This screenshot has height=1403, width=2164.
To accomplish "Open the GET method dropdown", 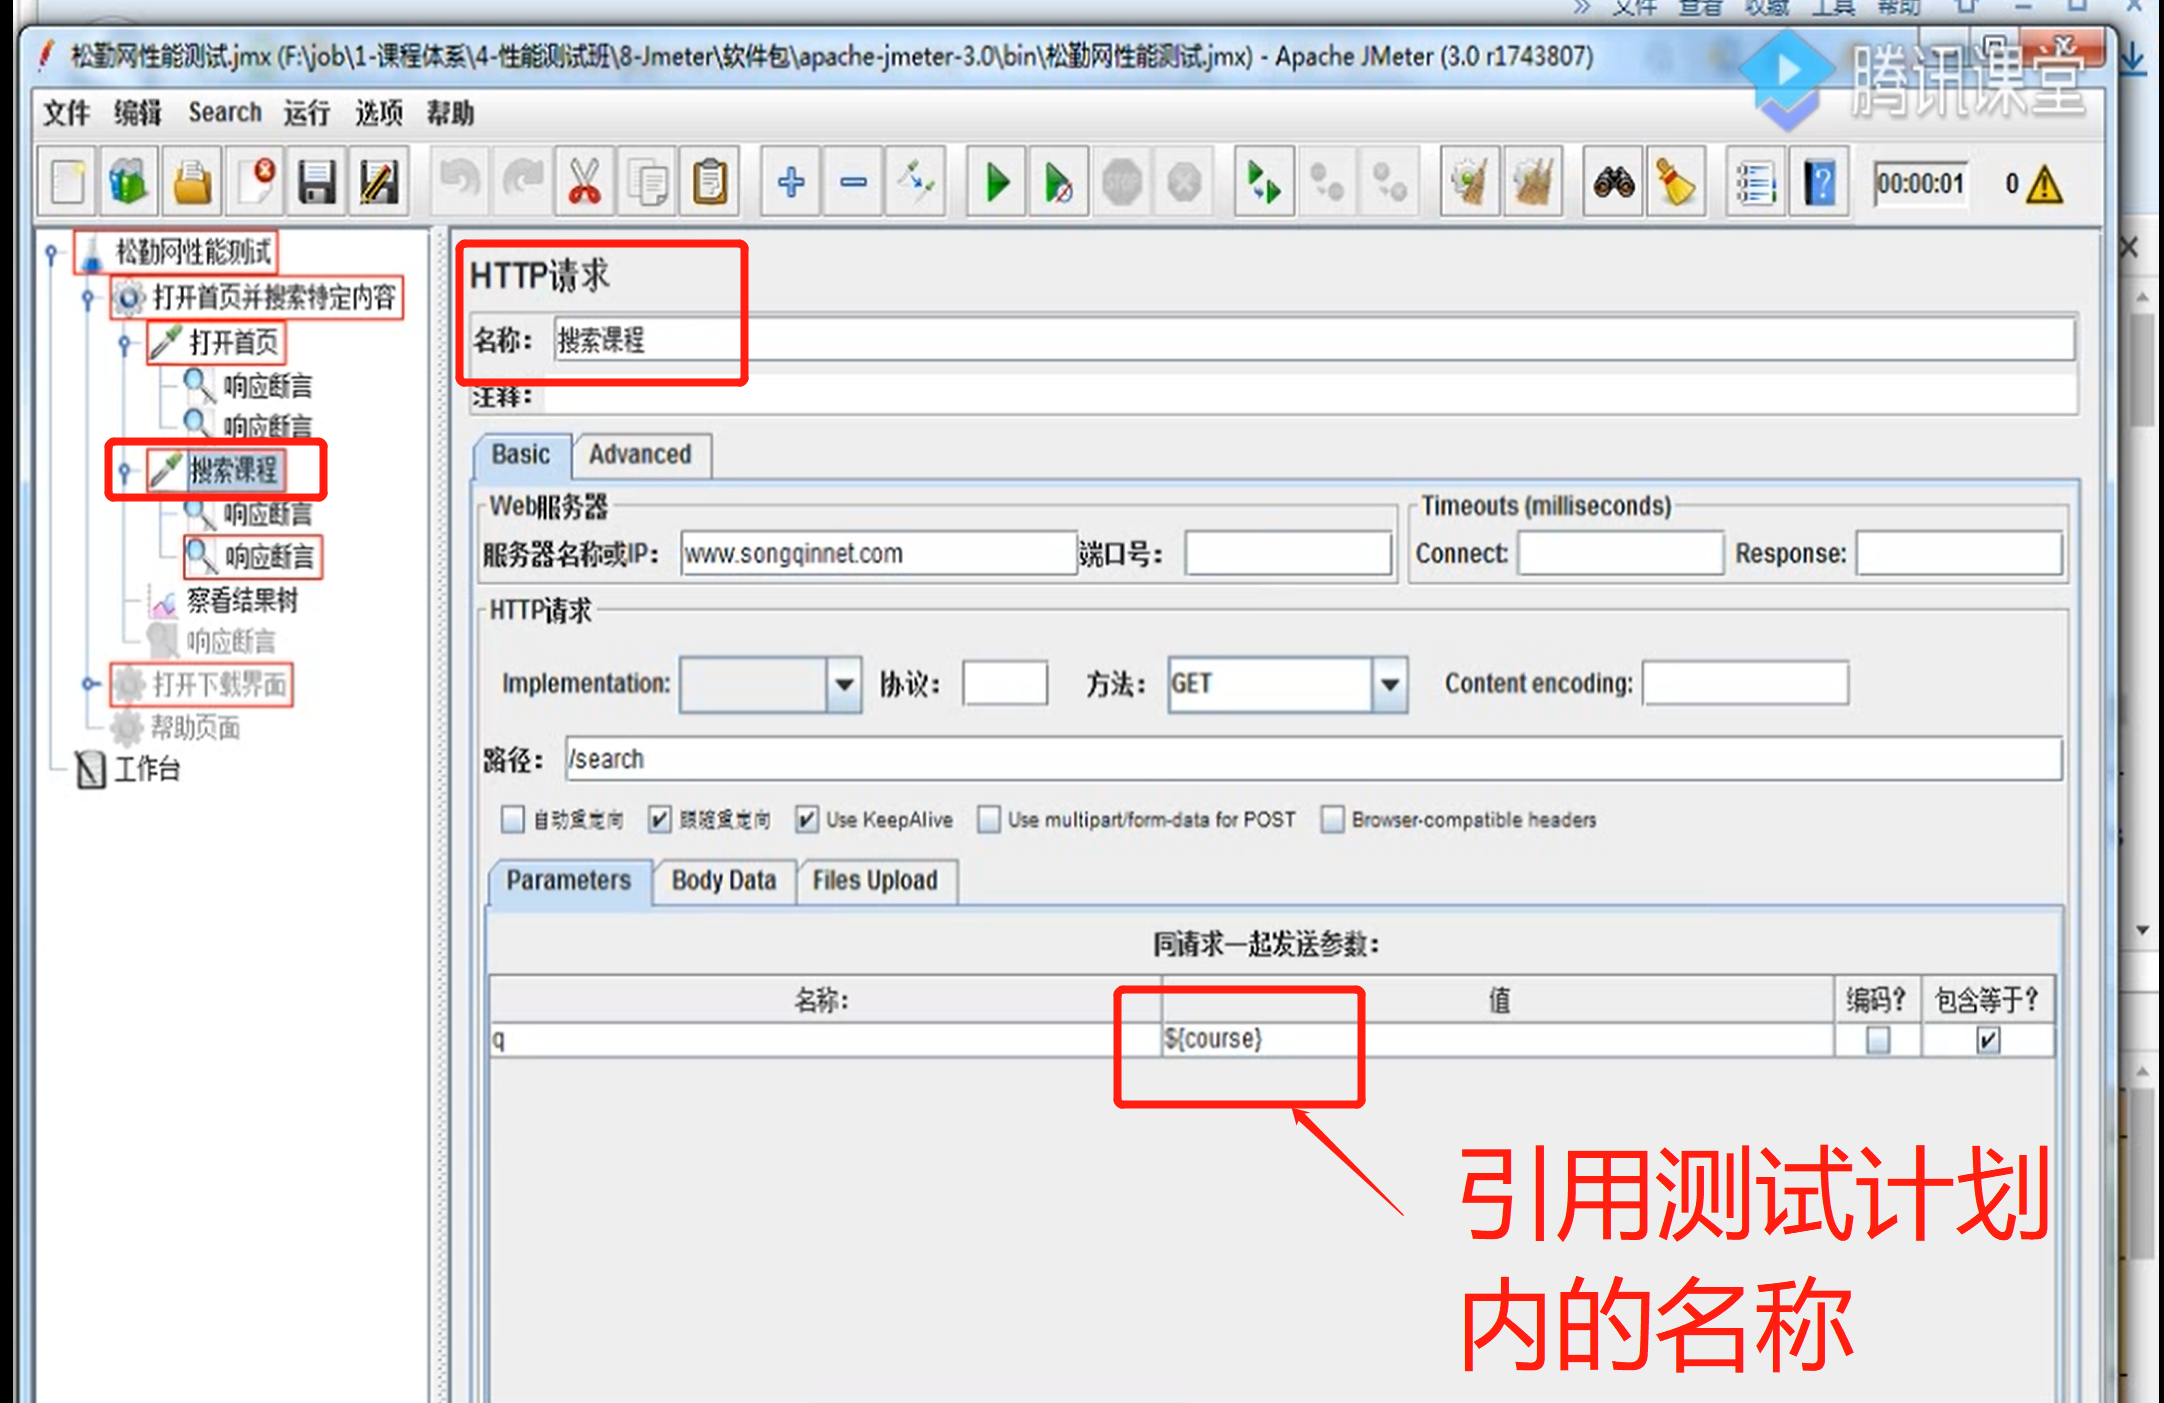I will click(1389, 685).
